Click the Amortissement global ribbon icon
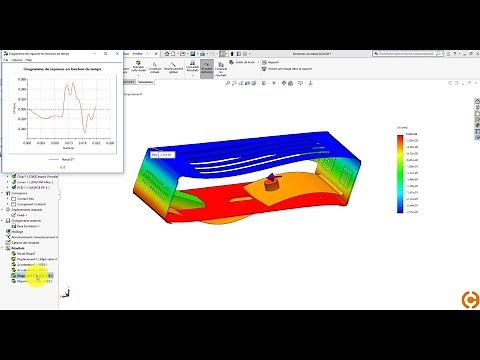 173,67
